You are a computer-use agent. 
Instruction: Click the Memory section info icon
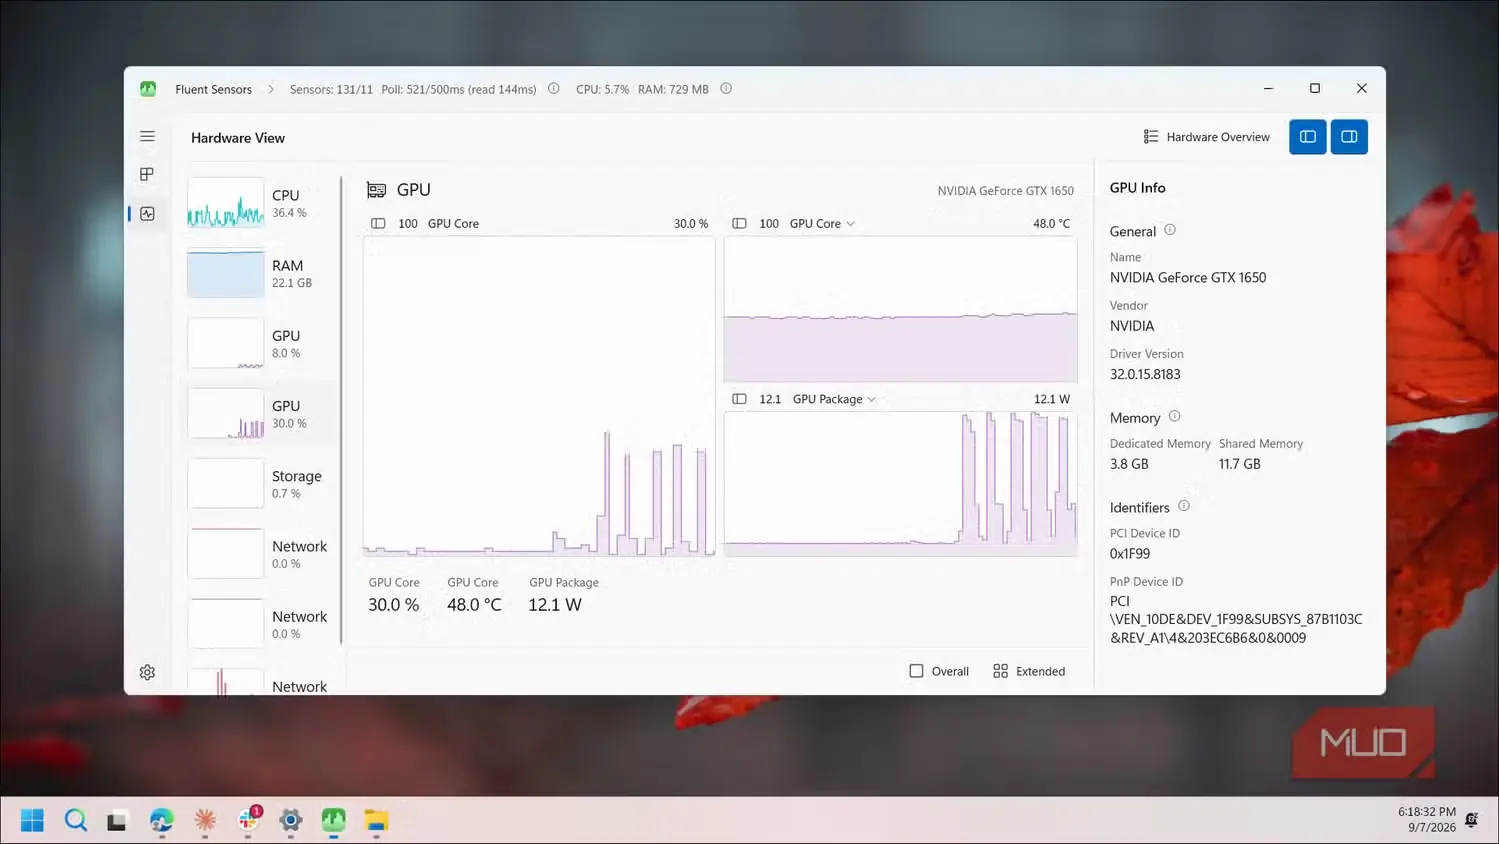(1175, 416)
